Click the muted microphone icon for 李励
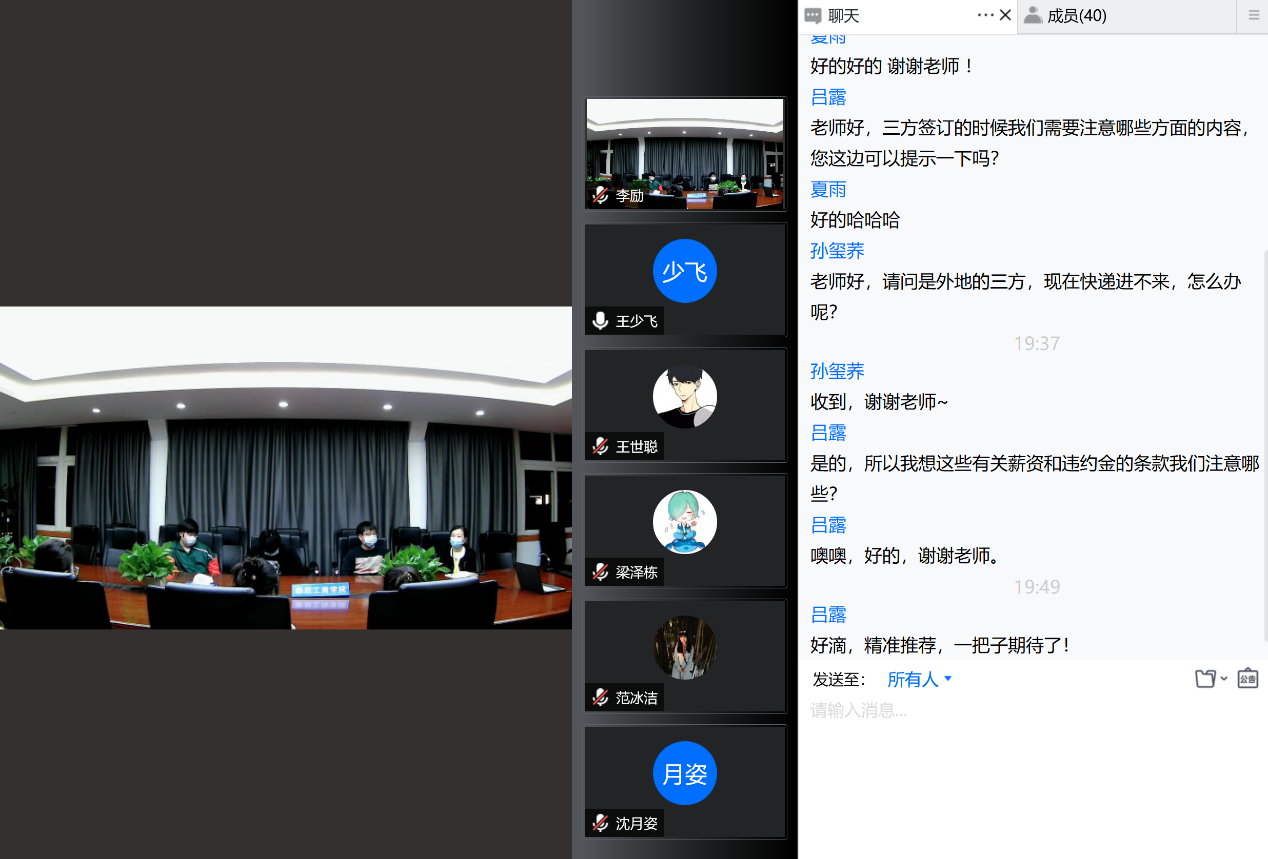The width and height of the screenshot is (1268, 859). click(600, 195)
